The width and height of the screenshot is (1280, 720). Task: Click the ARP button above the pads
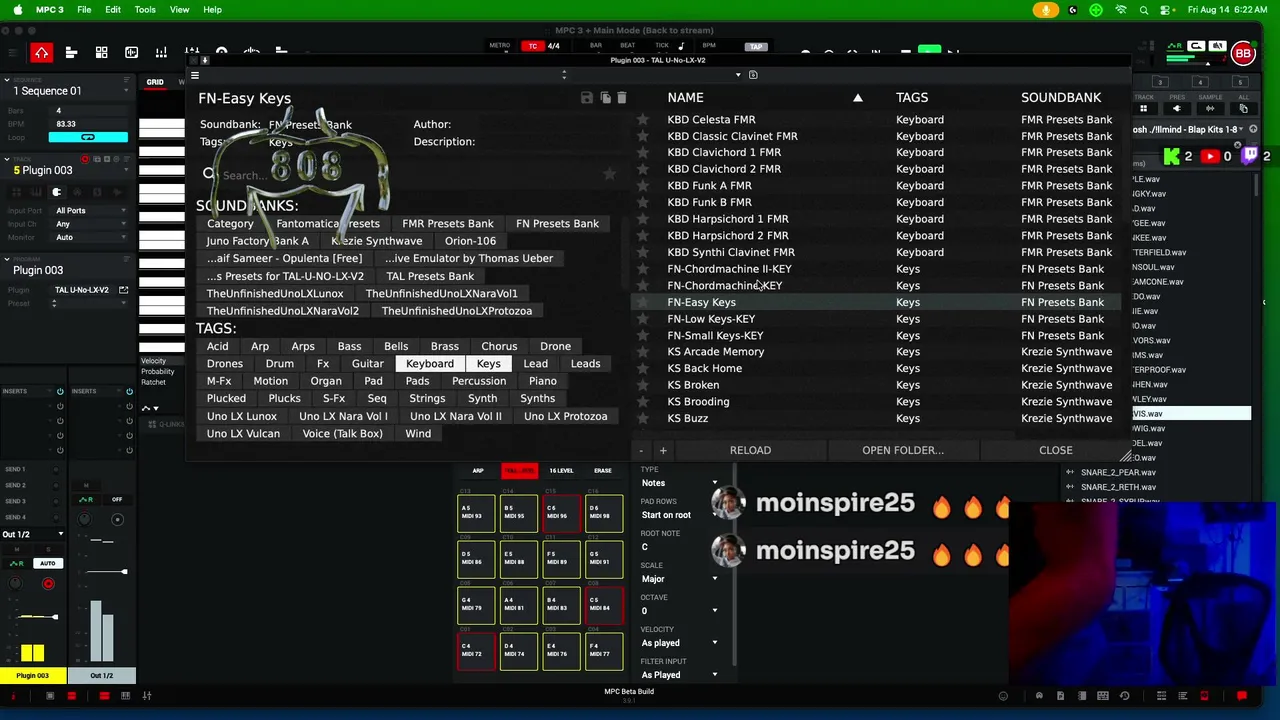478,471
